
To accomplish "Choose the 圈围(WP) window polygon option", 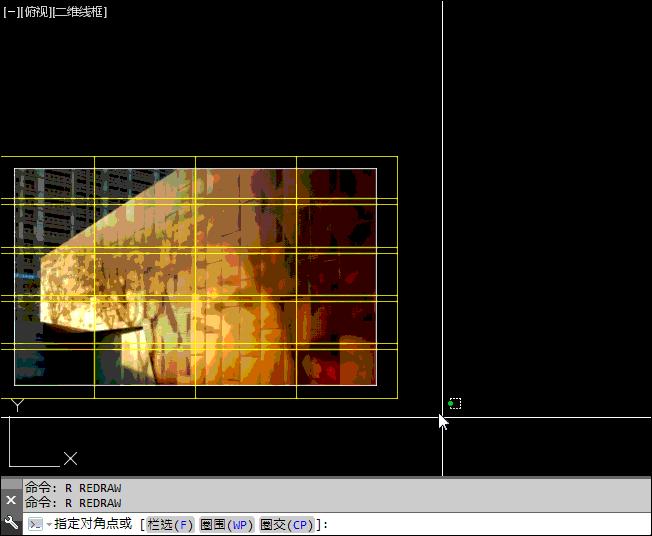I will [x=226, y=524].
